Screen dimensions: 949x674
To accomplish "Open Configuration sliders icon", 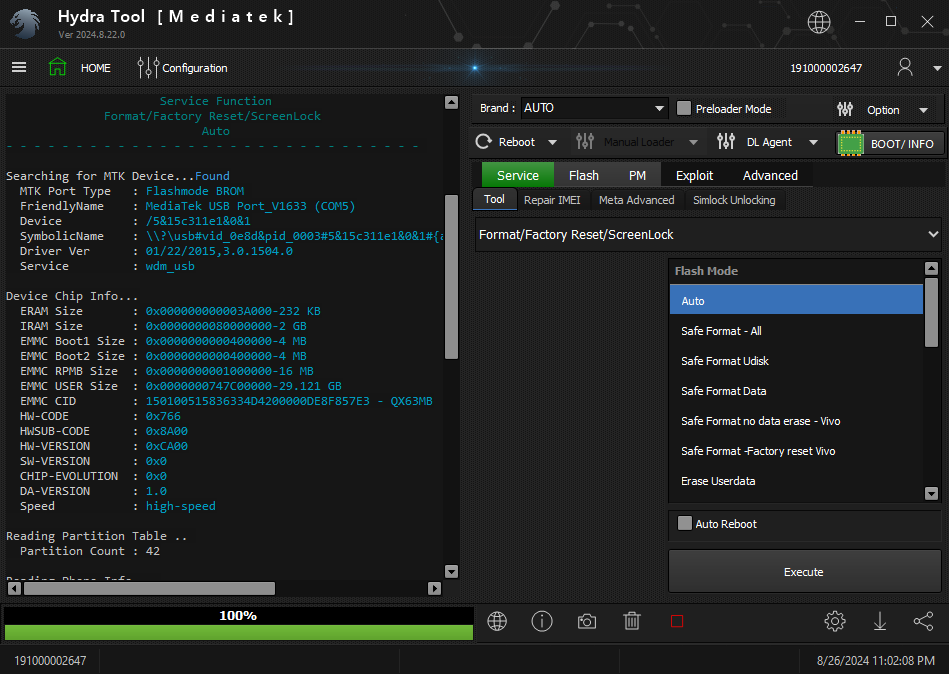I will tap(148, 68).
